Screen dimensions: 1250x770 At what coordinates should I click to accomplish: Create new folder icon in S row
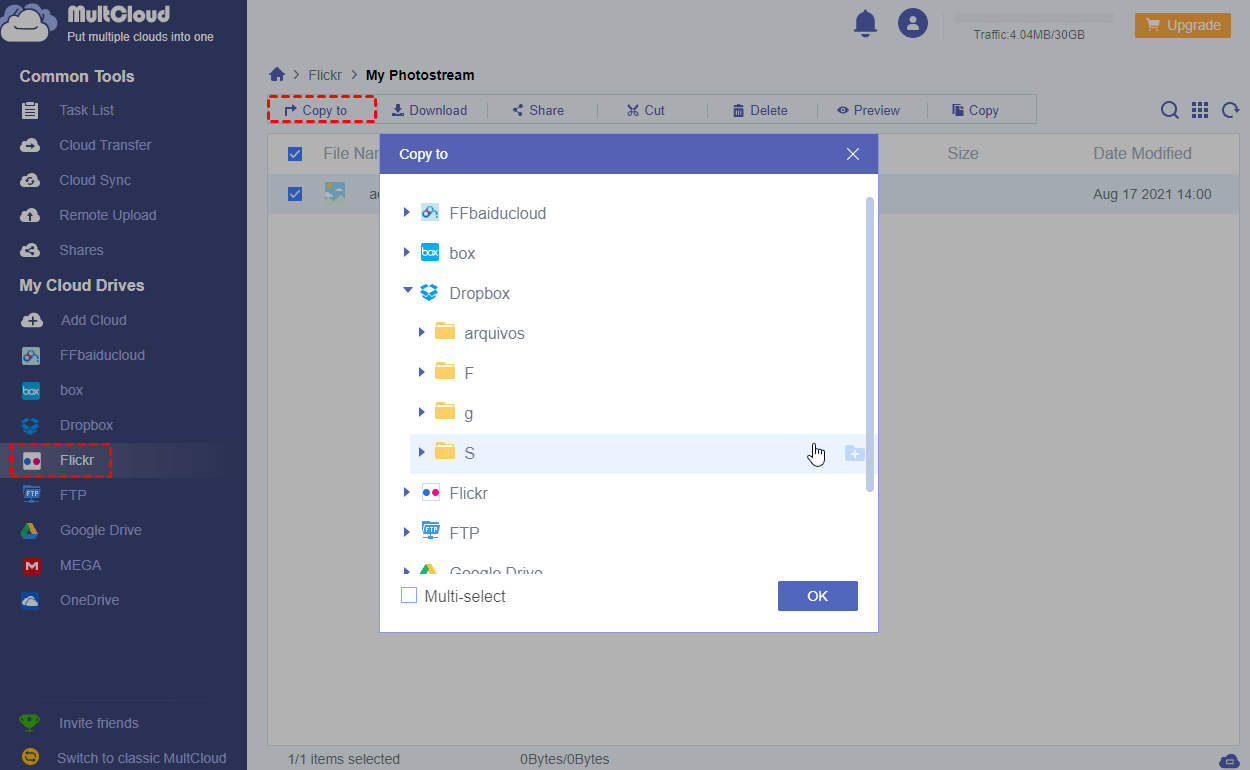(854, 453)
